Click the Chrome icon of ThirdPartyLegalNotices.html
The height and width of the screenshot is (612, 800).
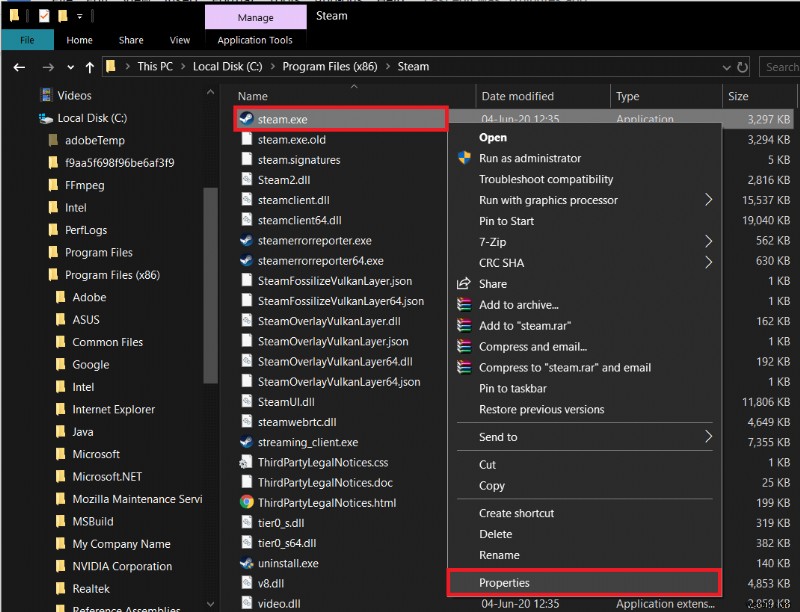[247, 502]
